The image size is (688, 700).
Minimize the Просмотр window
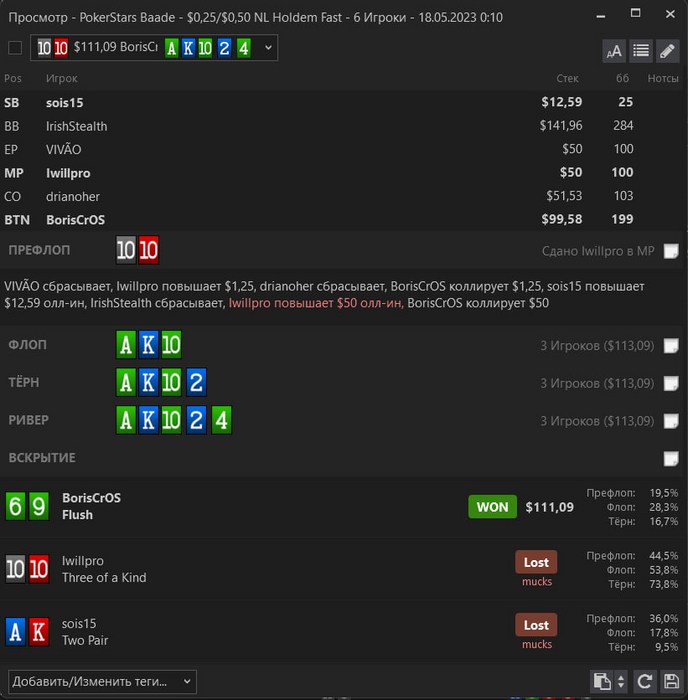[601, 15]
